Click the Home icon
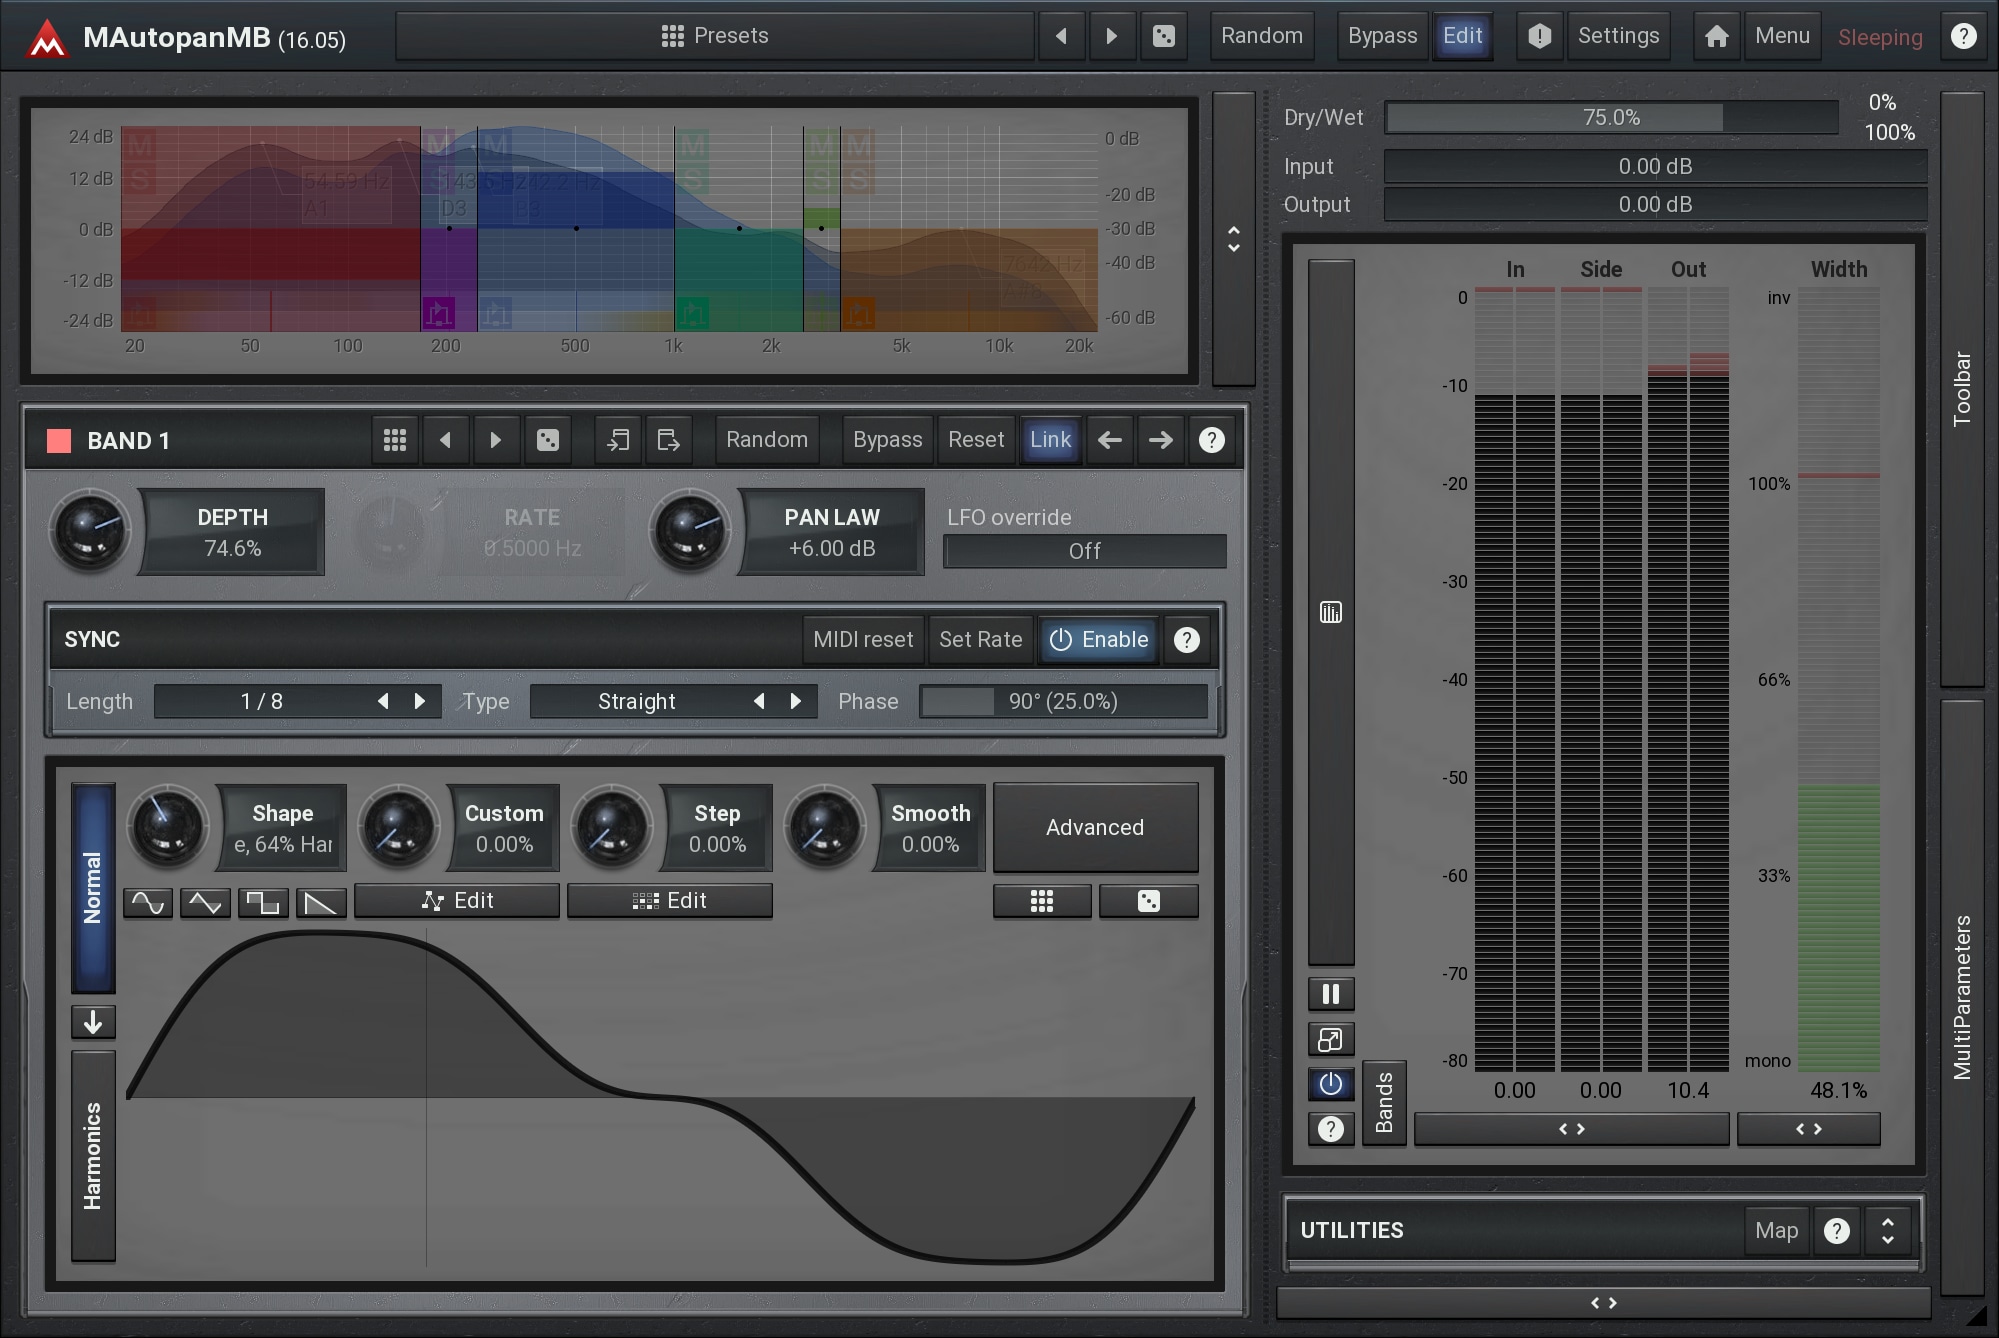Viewport: 1999px width, 1338px height. 1717,36
